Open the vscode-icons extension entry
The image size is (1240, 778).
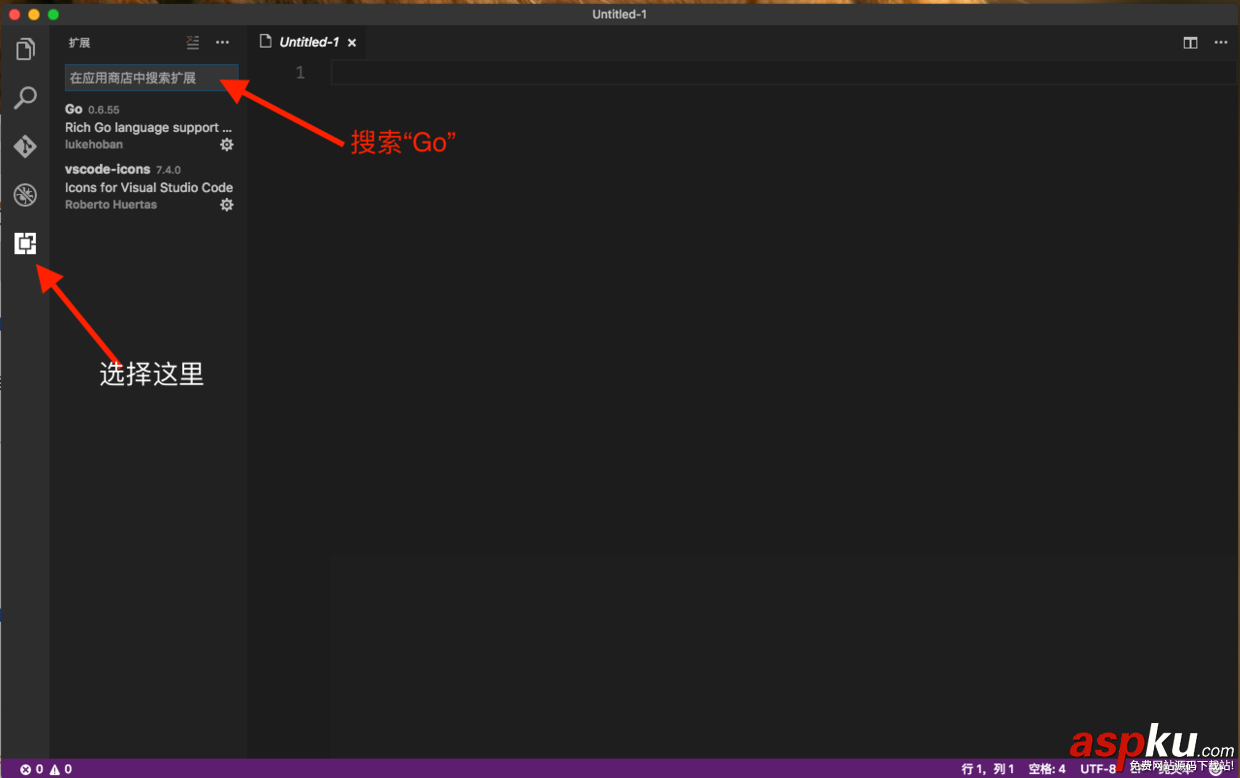coord(149,186)
